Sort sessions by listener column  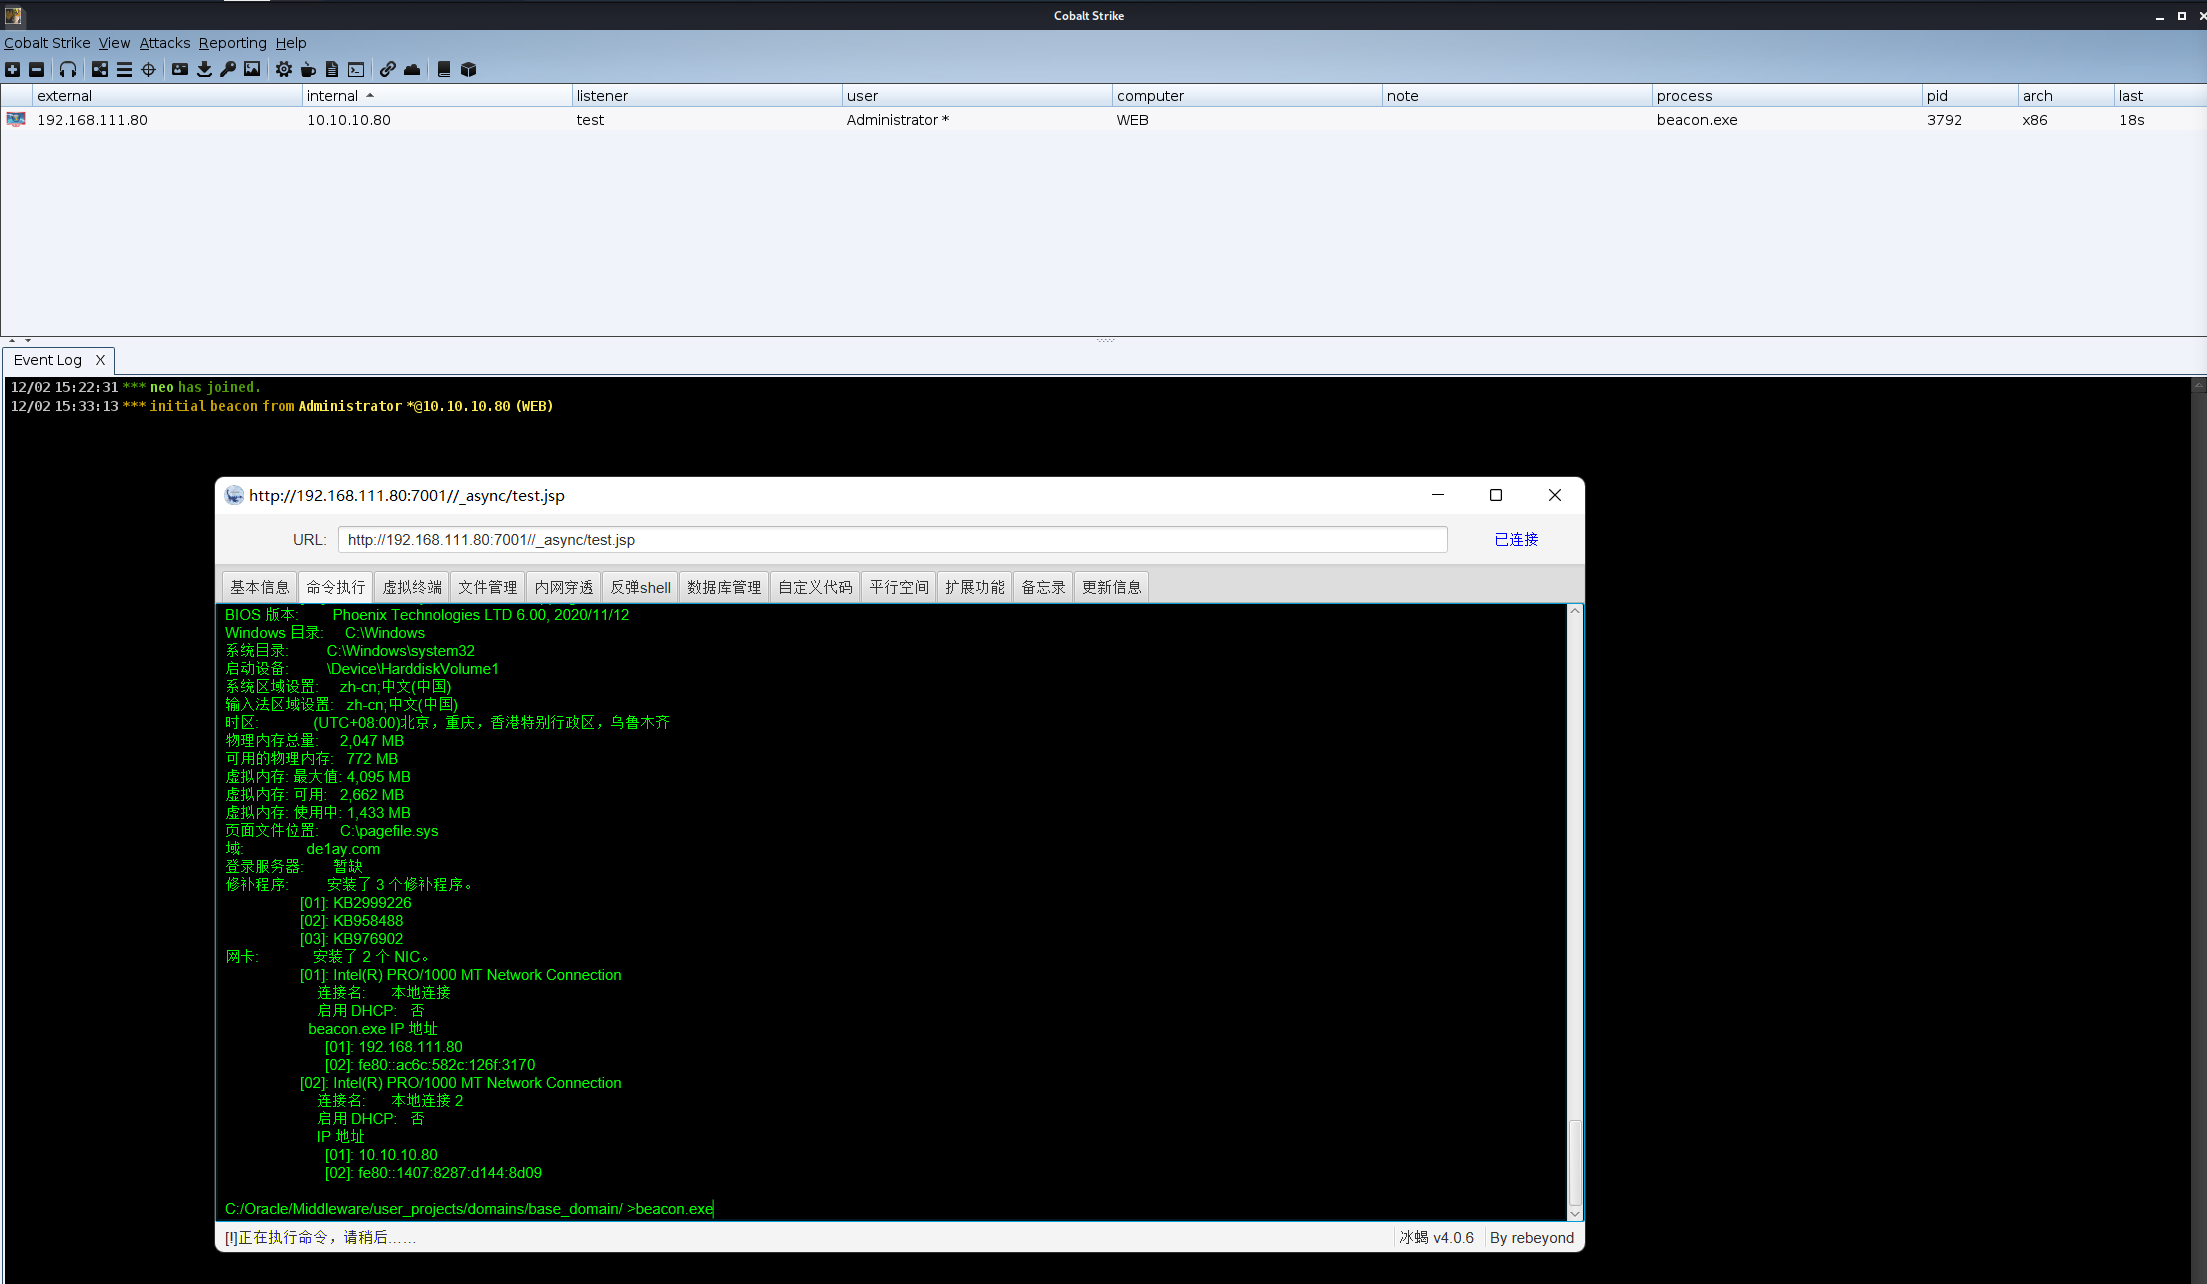(707, 96)
